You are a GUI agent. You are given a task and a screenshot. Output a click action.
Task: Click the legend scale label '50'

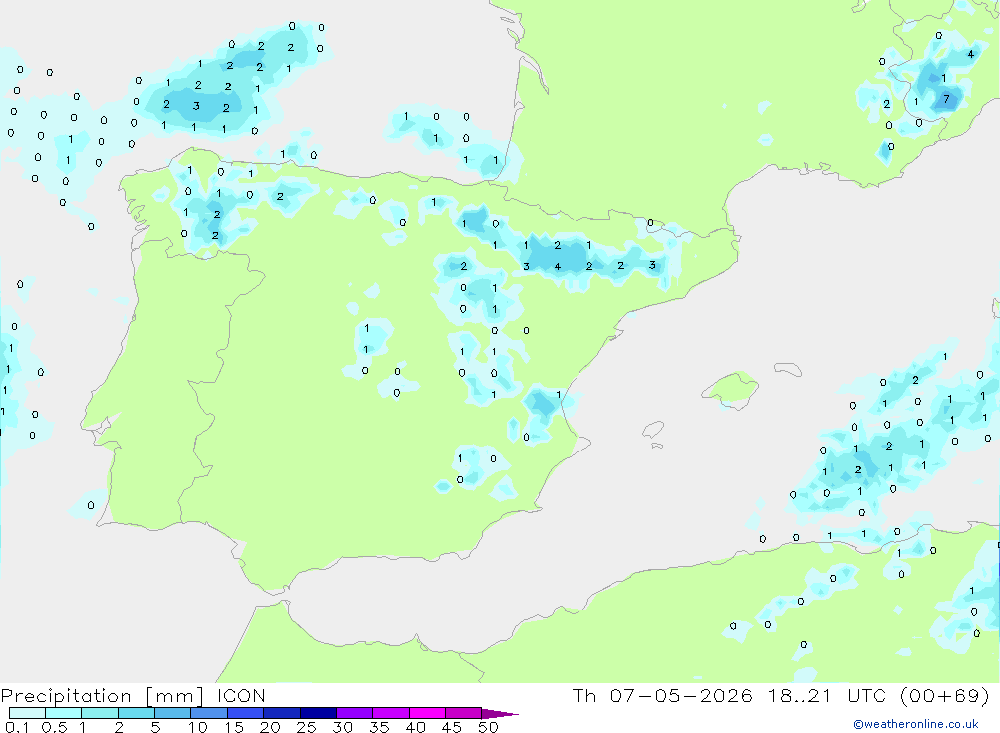tap(488, 727)
